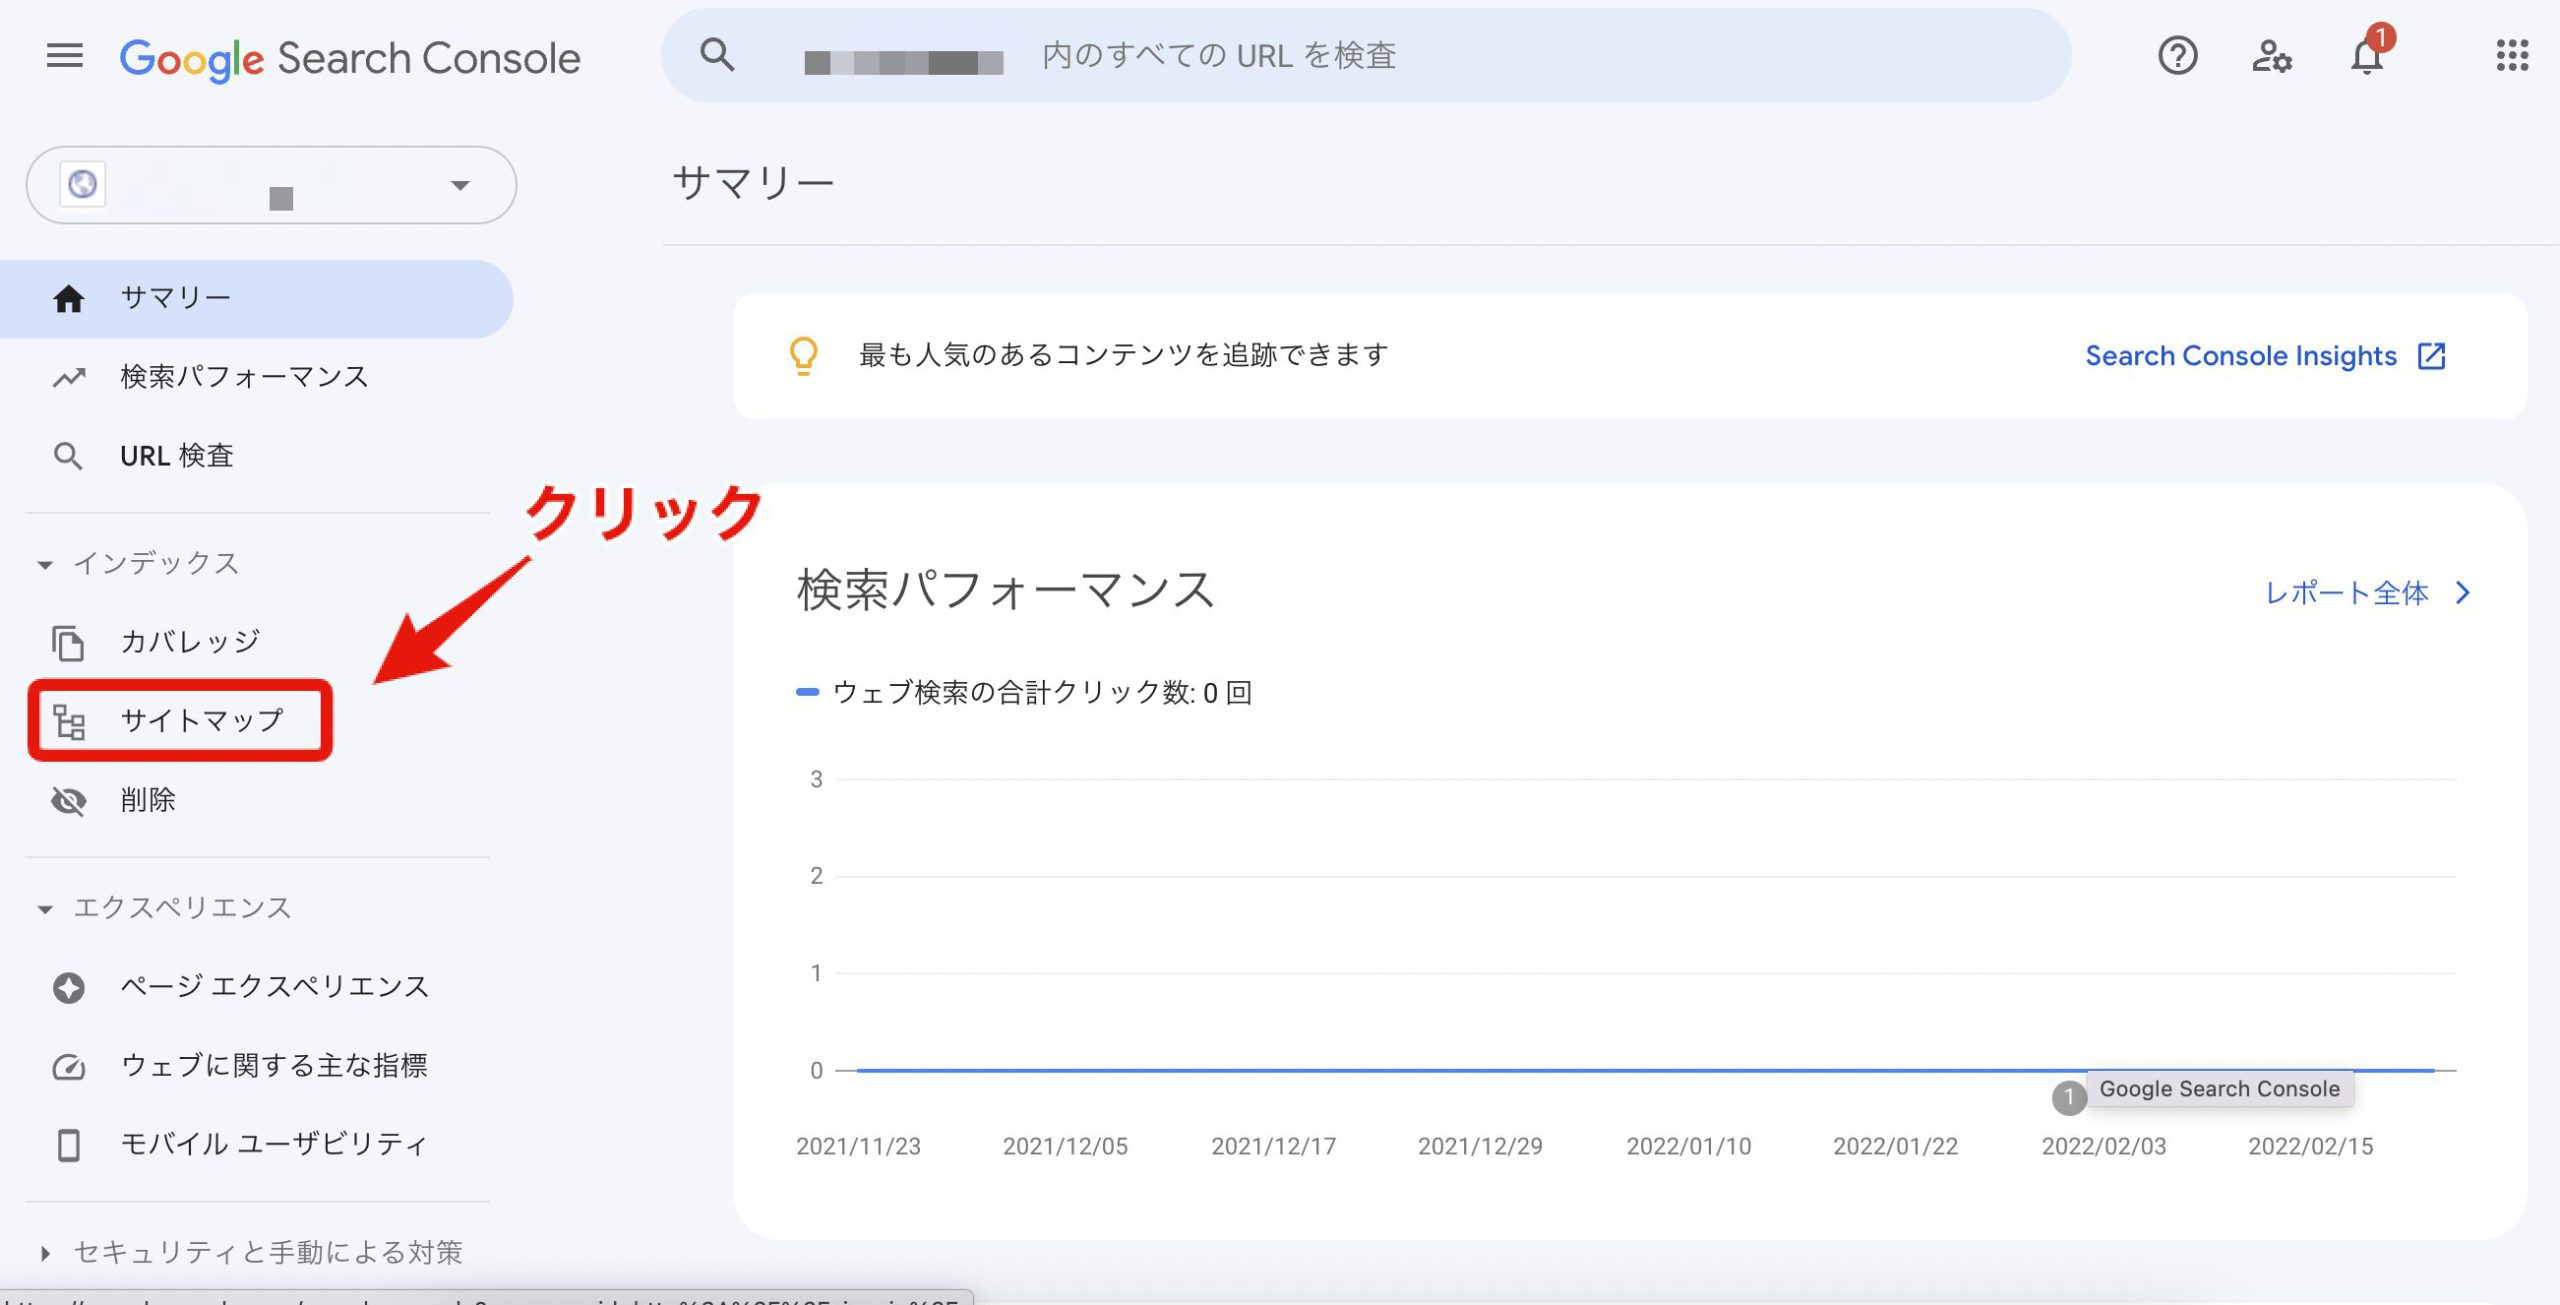
Task: Click the ウェブ検索の合計クリック数 legend
Action: [1024, 692]
